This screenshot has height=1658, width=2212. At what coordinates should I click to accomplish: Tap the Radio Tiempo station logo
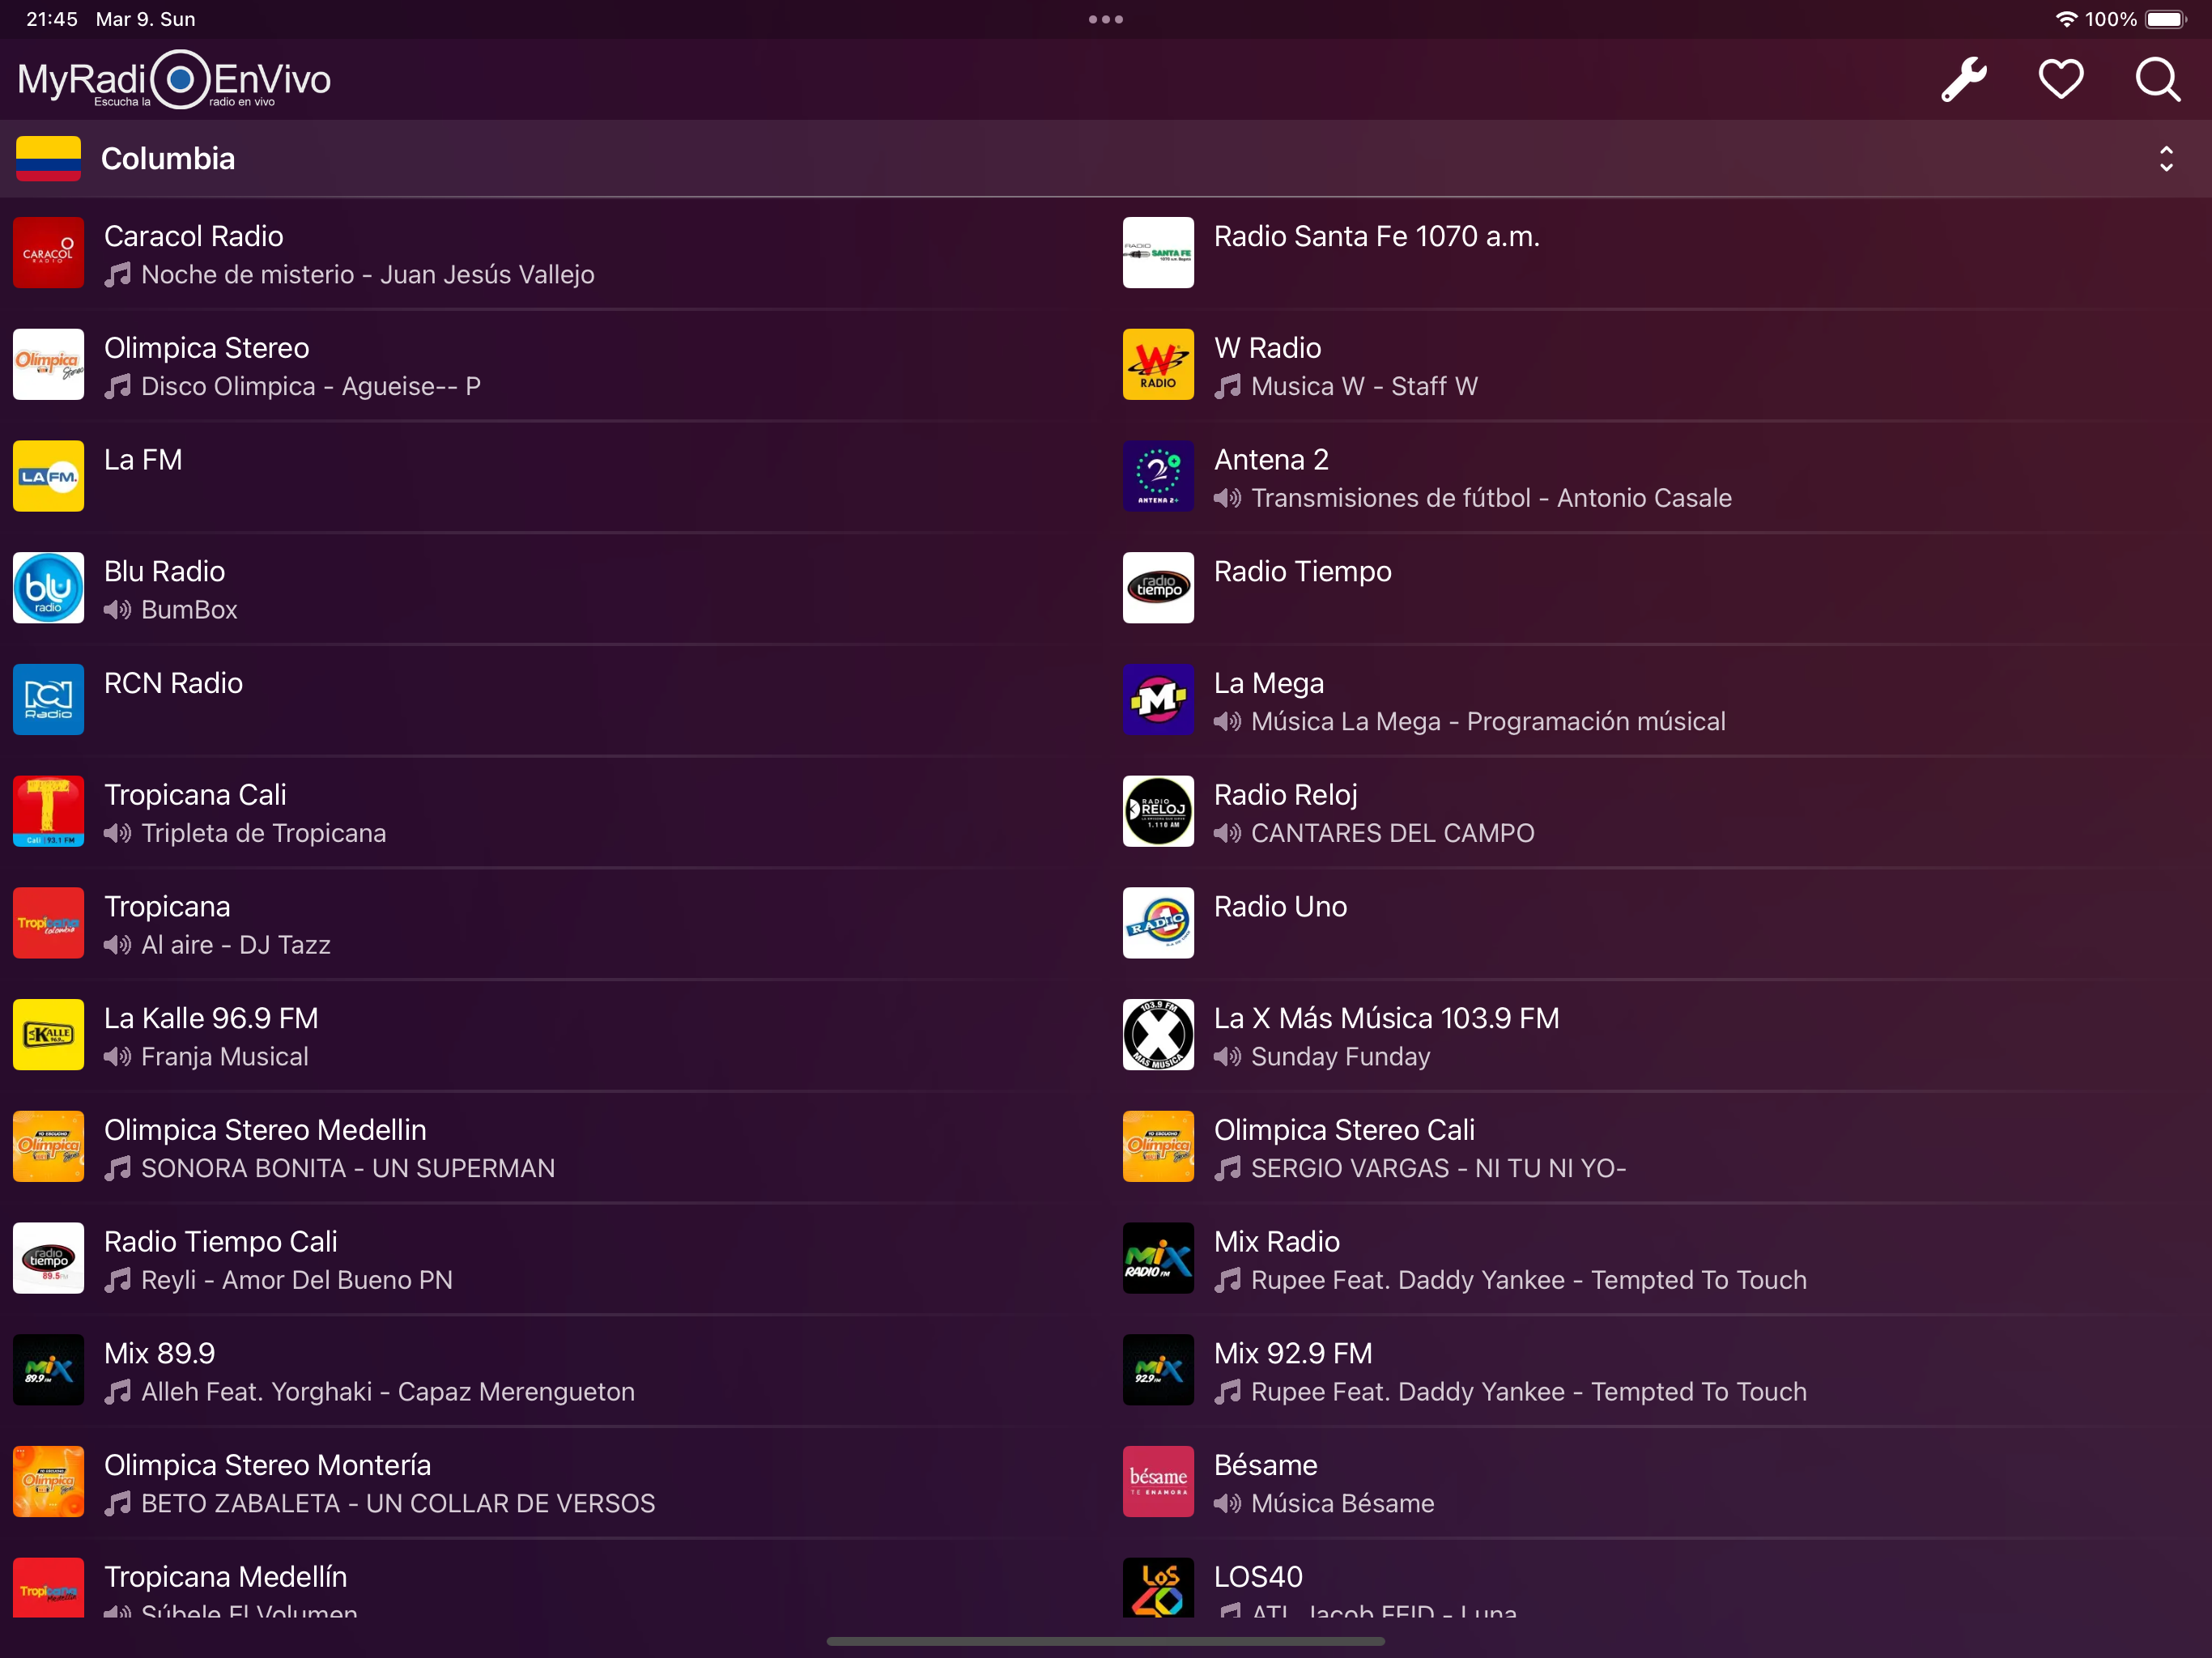pyautogui.click(x=1158, y=588)
